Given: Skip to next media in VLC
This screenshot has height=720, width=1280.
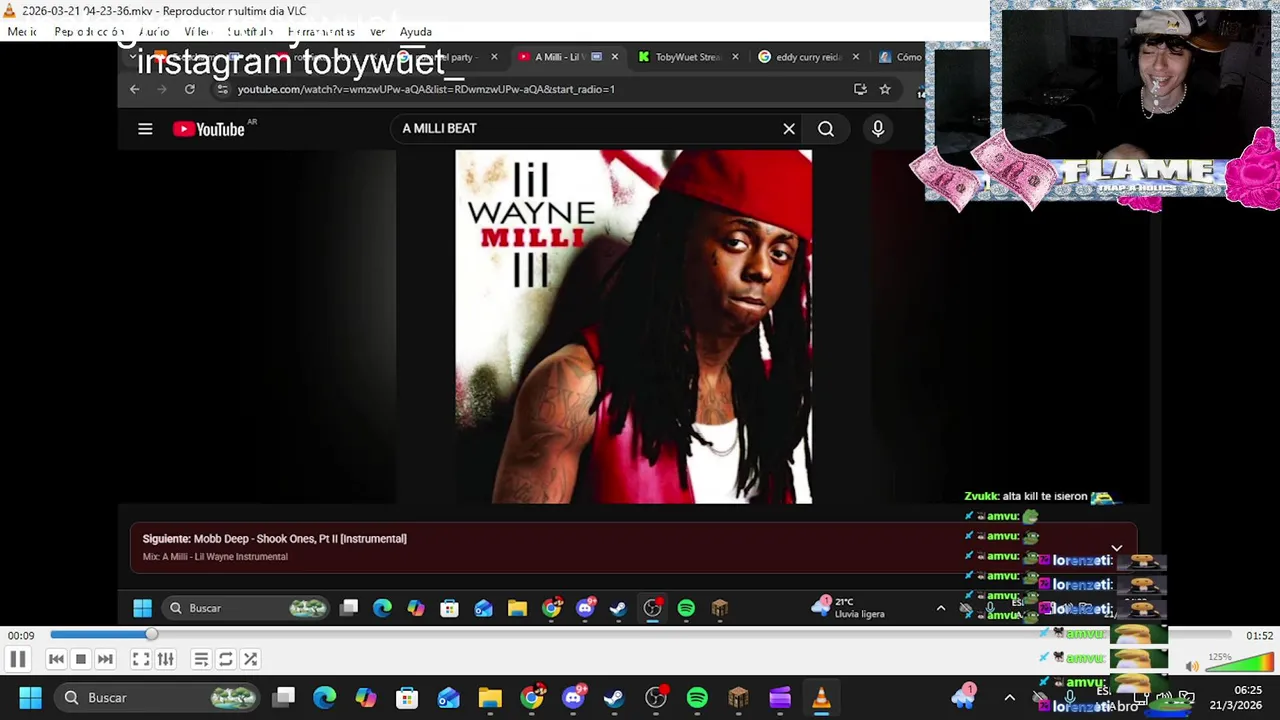Looking at the screenshot, I should (x=105, y=659).
